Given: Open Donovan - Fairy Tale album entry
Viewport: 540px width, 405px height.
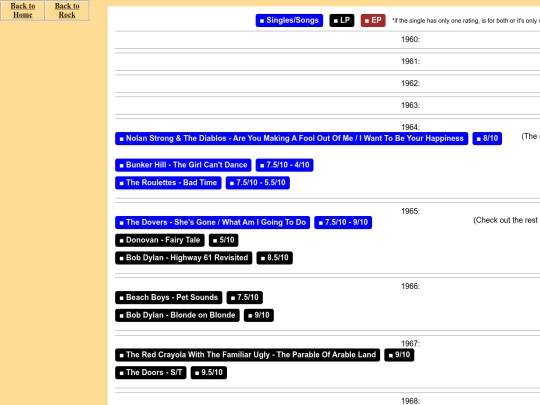Looking at the screenshot, I should (x=160, y=240).
